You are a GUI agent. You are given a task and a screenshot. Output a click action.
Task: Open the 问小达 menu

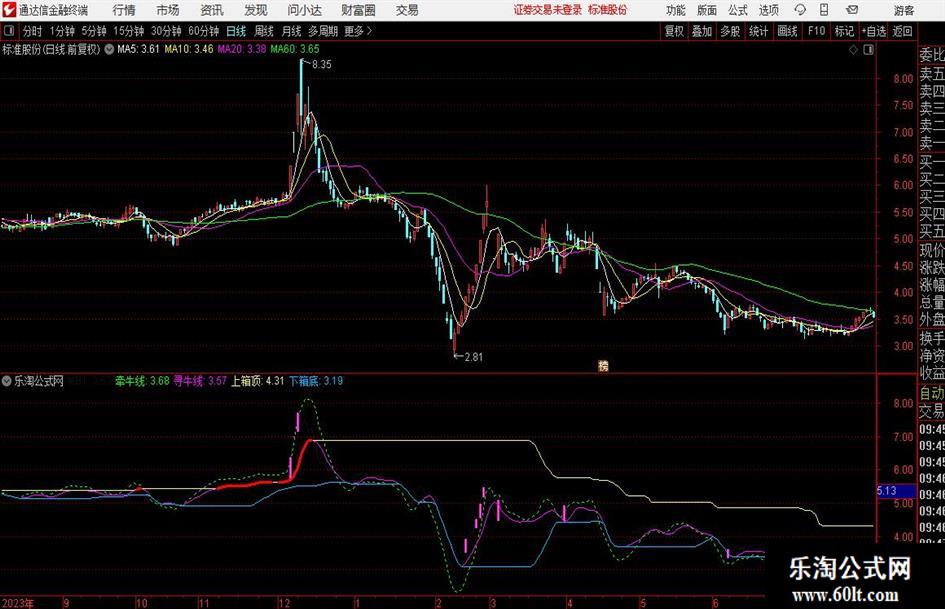(304, 10)
